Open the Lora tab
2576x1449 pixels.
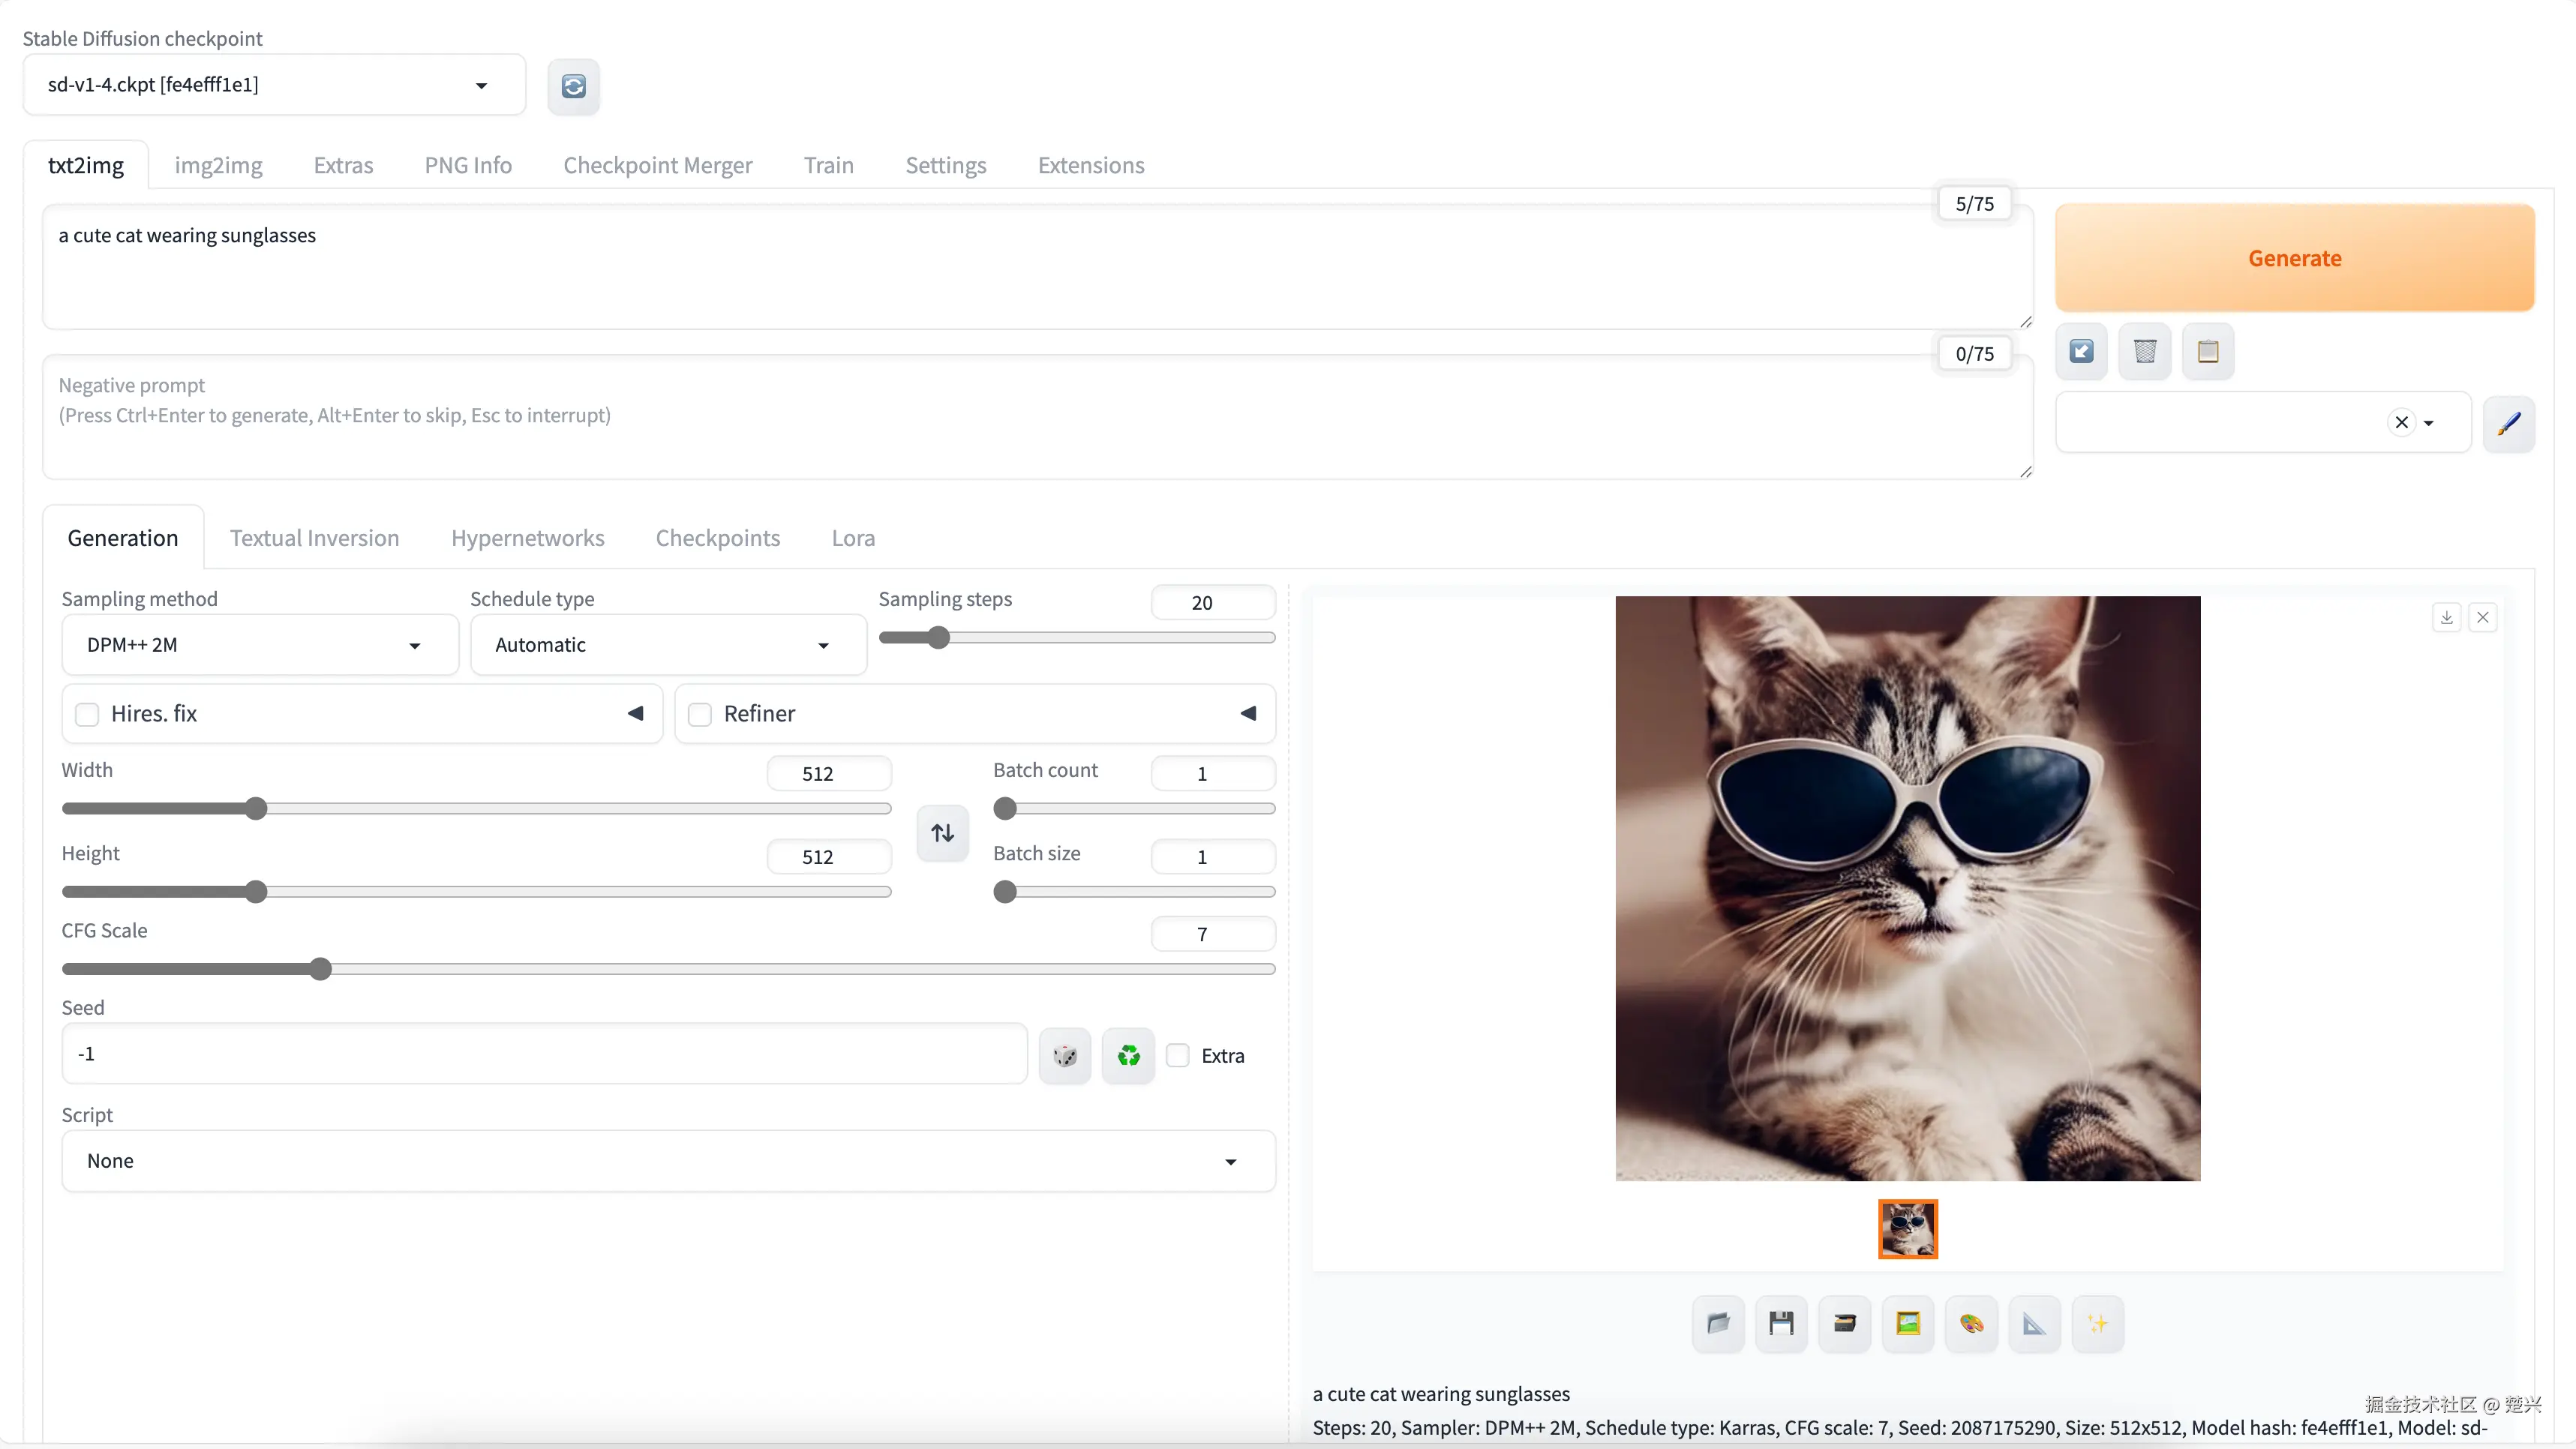[852, 538]
